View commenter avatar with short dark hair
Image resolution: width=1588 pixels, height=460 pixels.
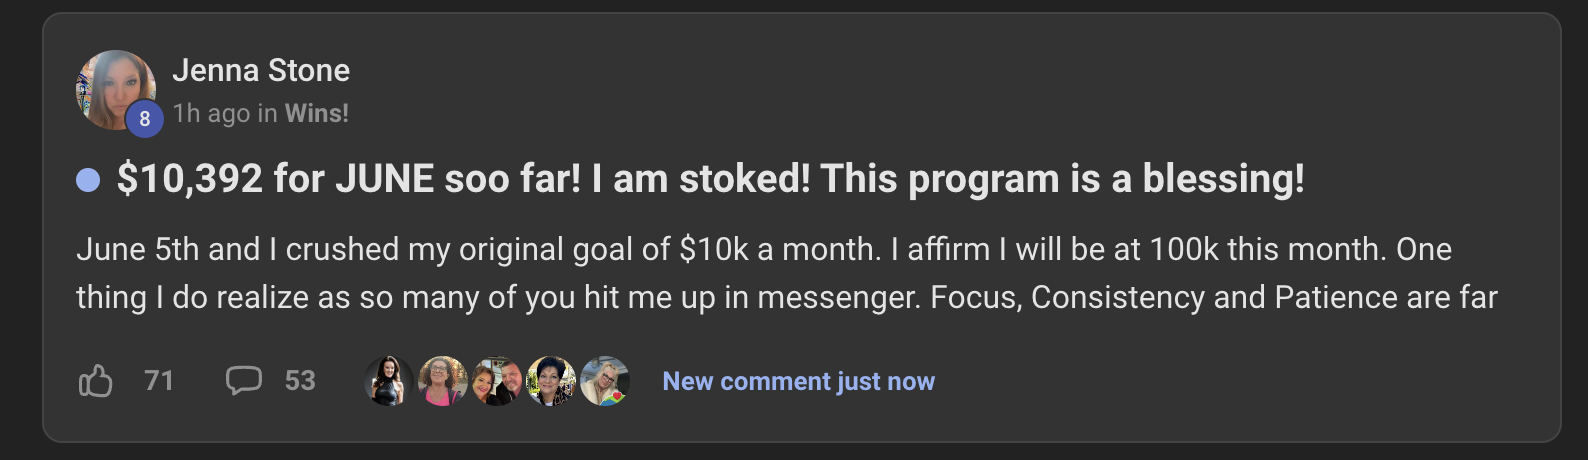point(551,381)
